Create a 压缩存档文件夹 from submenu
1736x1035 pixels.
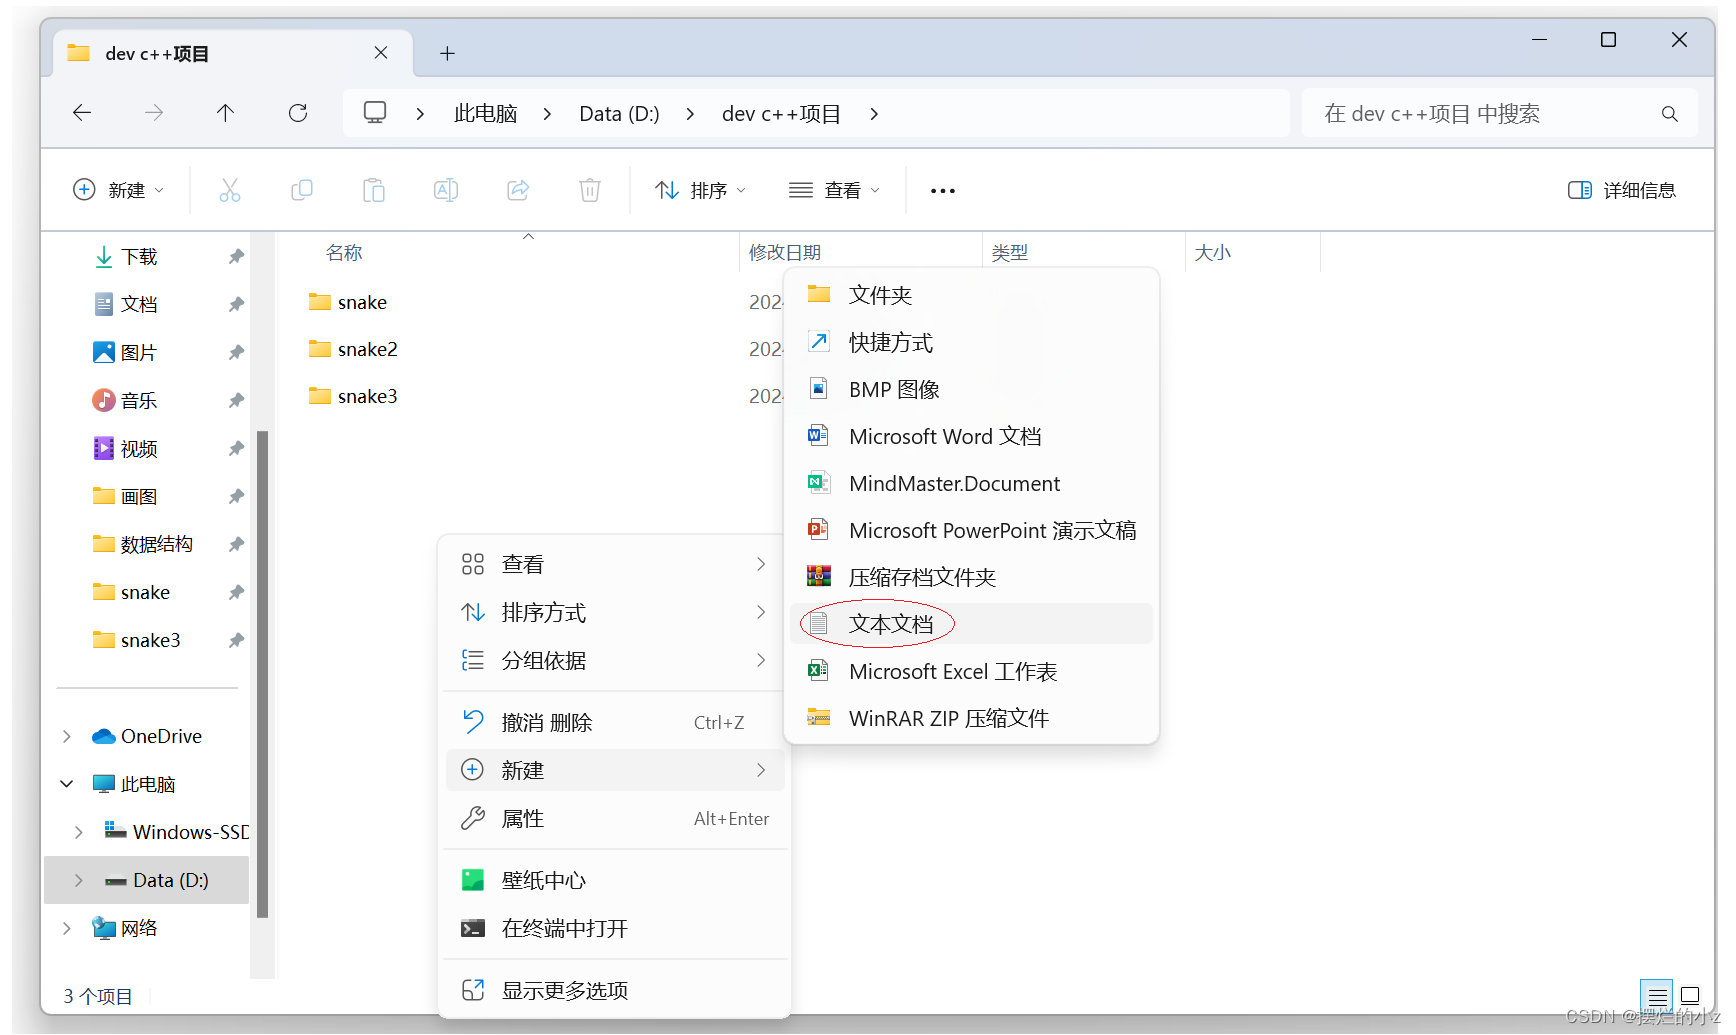click(971, 577)
